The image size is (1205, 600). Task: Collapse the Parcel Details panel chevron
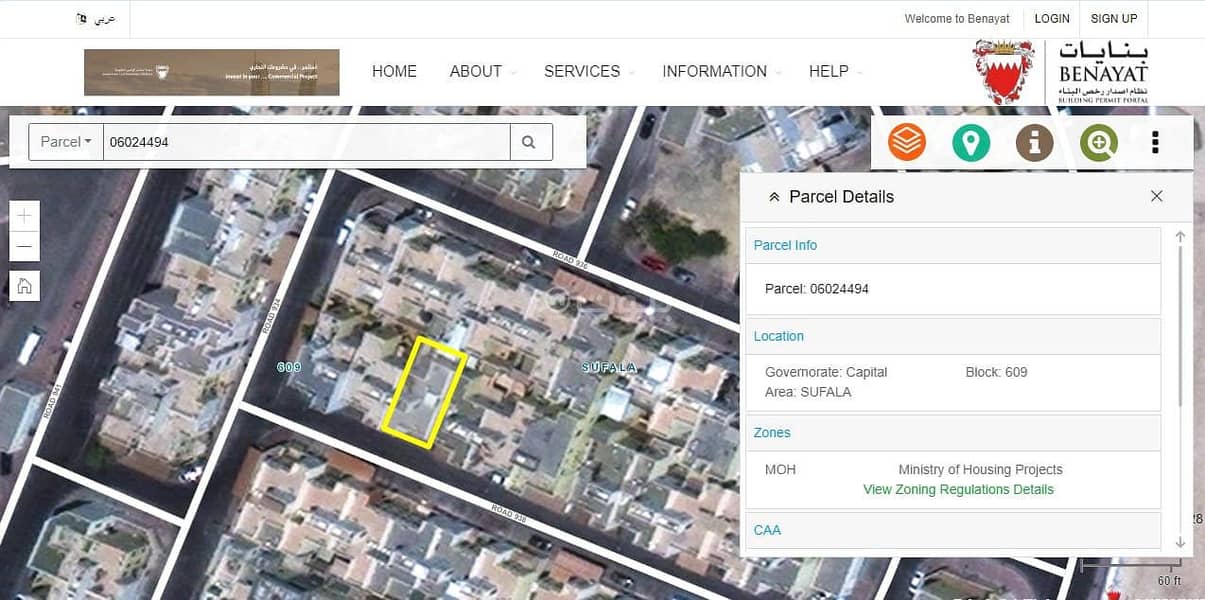[773, 197]
